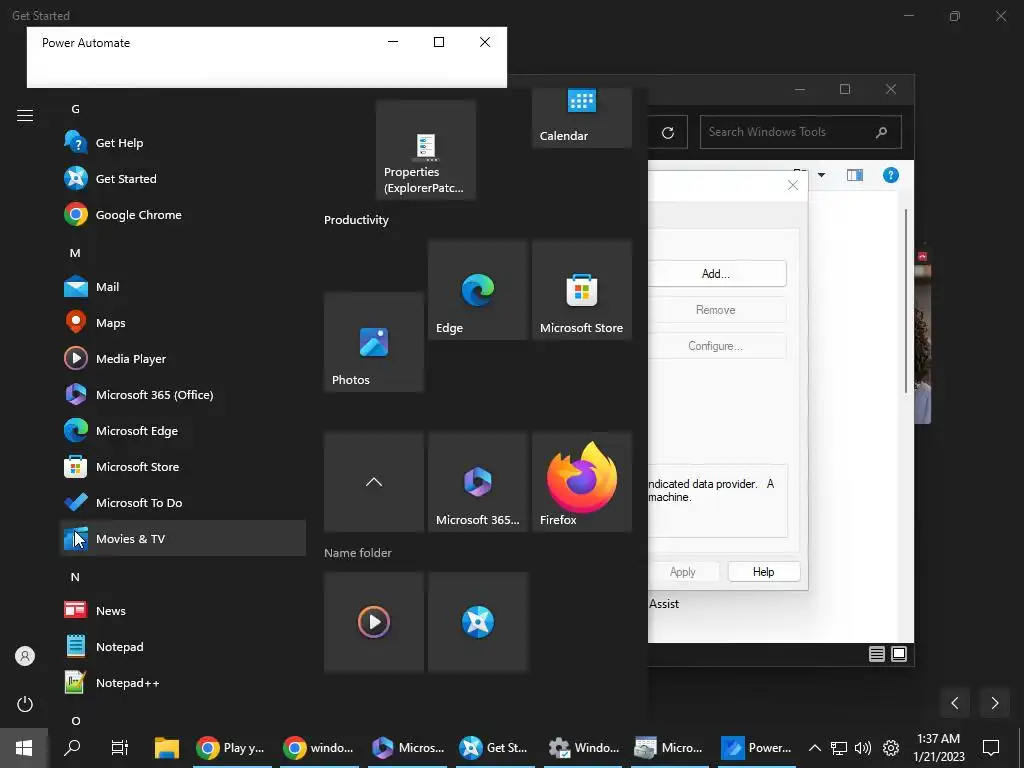Expand the Start menu hamburger navigation

[x=25, y=116]
